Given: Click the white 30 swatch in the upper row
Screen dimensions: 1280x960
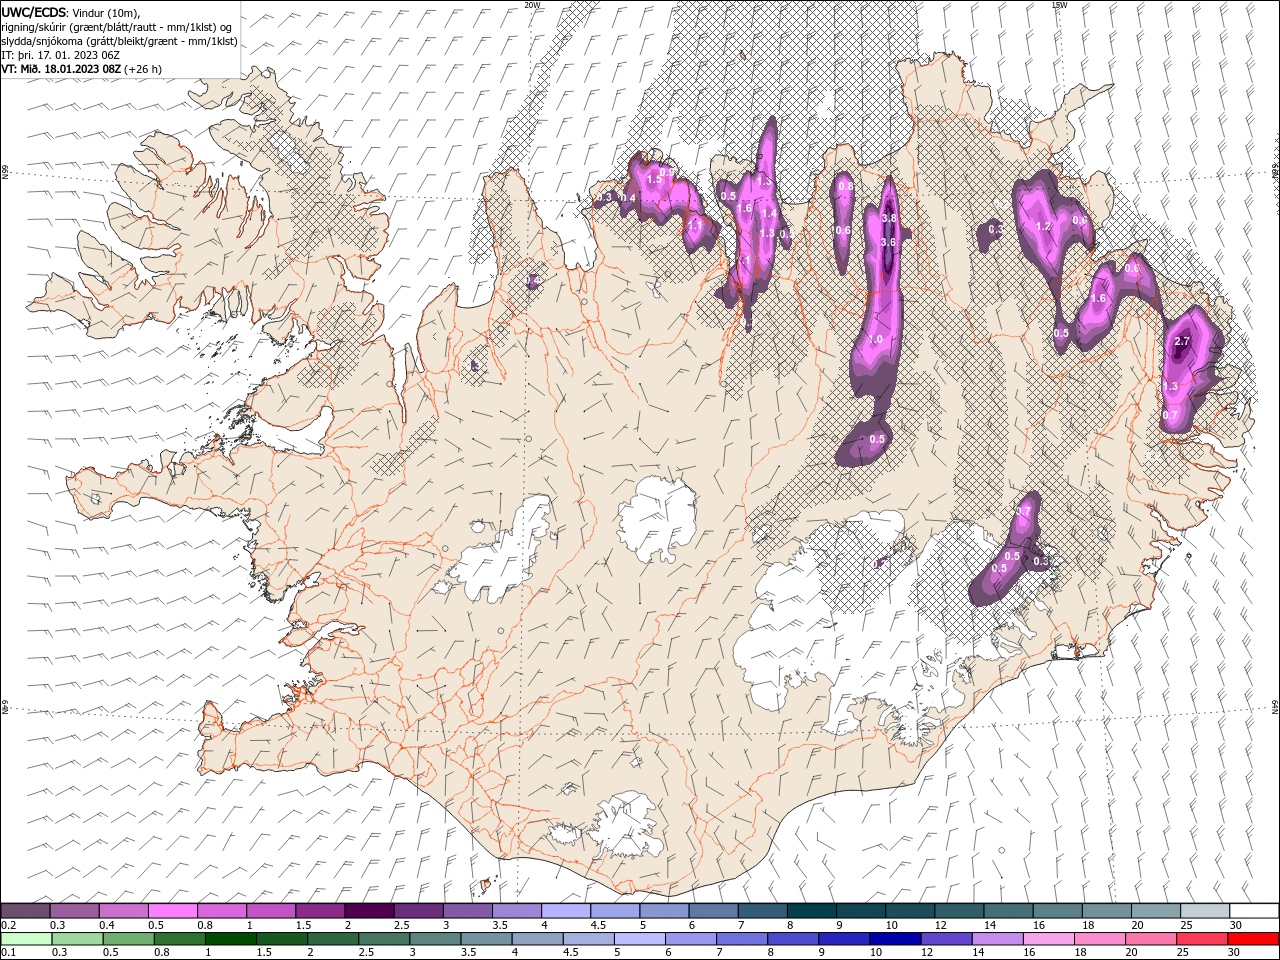Looking at the screenshot, I should [x=1252, y=911].
